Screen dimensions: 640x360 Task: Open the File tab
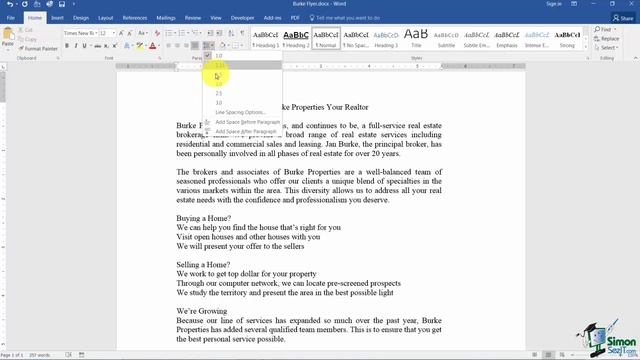[11, 18]
